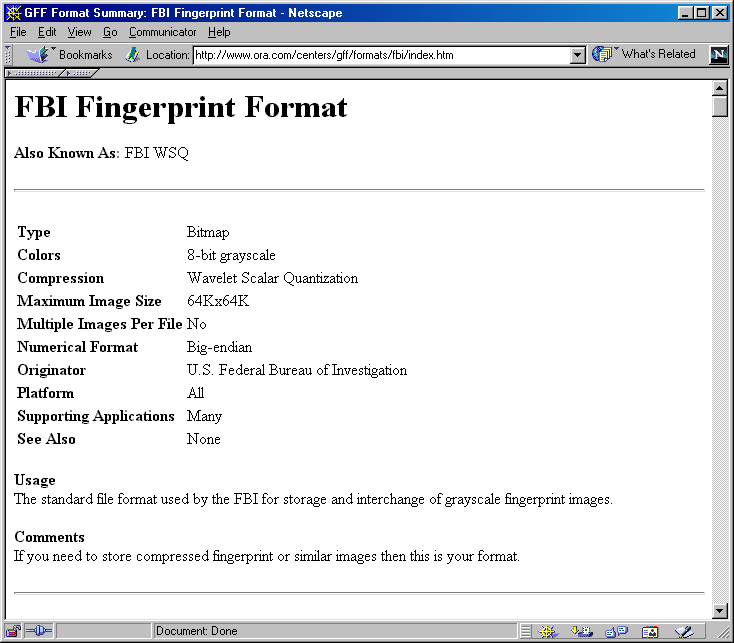Click the 'Bitmap' type value
This screenshot has width=734, height=643.
(208, 232)
